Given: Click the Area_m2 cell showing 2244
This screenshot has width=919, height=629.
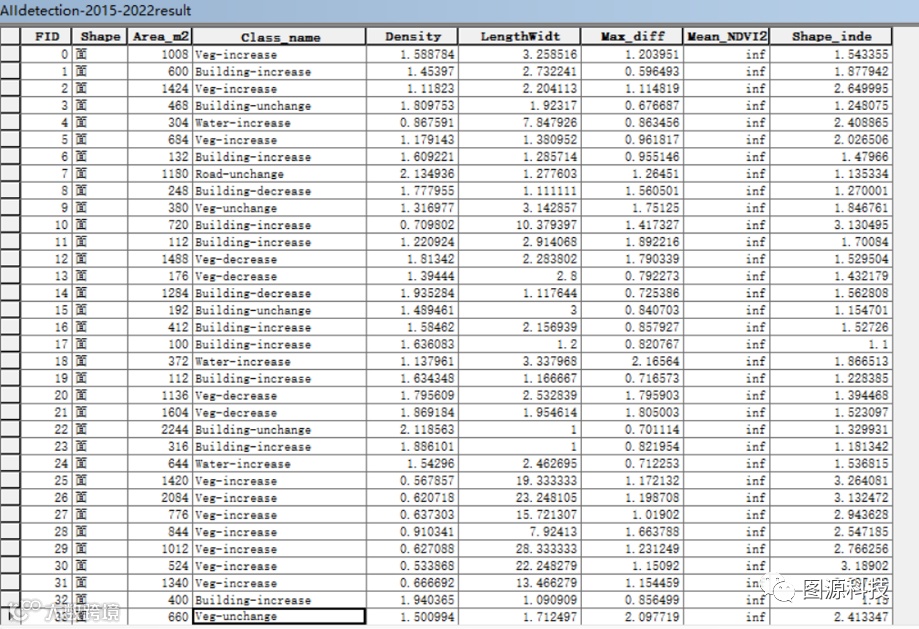Looking at the screenshot, I should [160, 430].
